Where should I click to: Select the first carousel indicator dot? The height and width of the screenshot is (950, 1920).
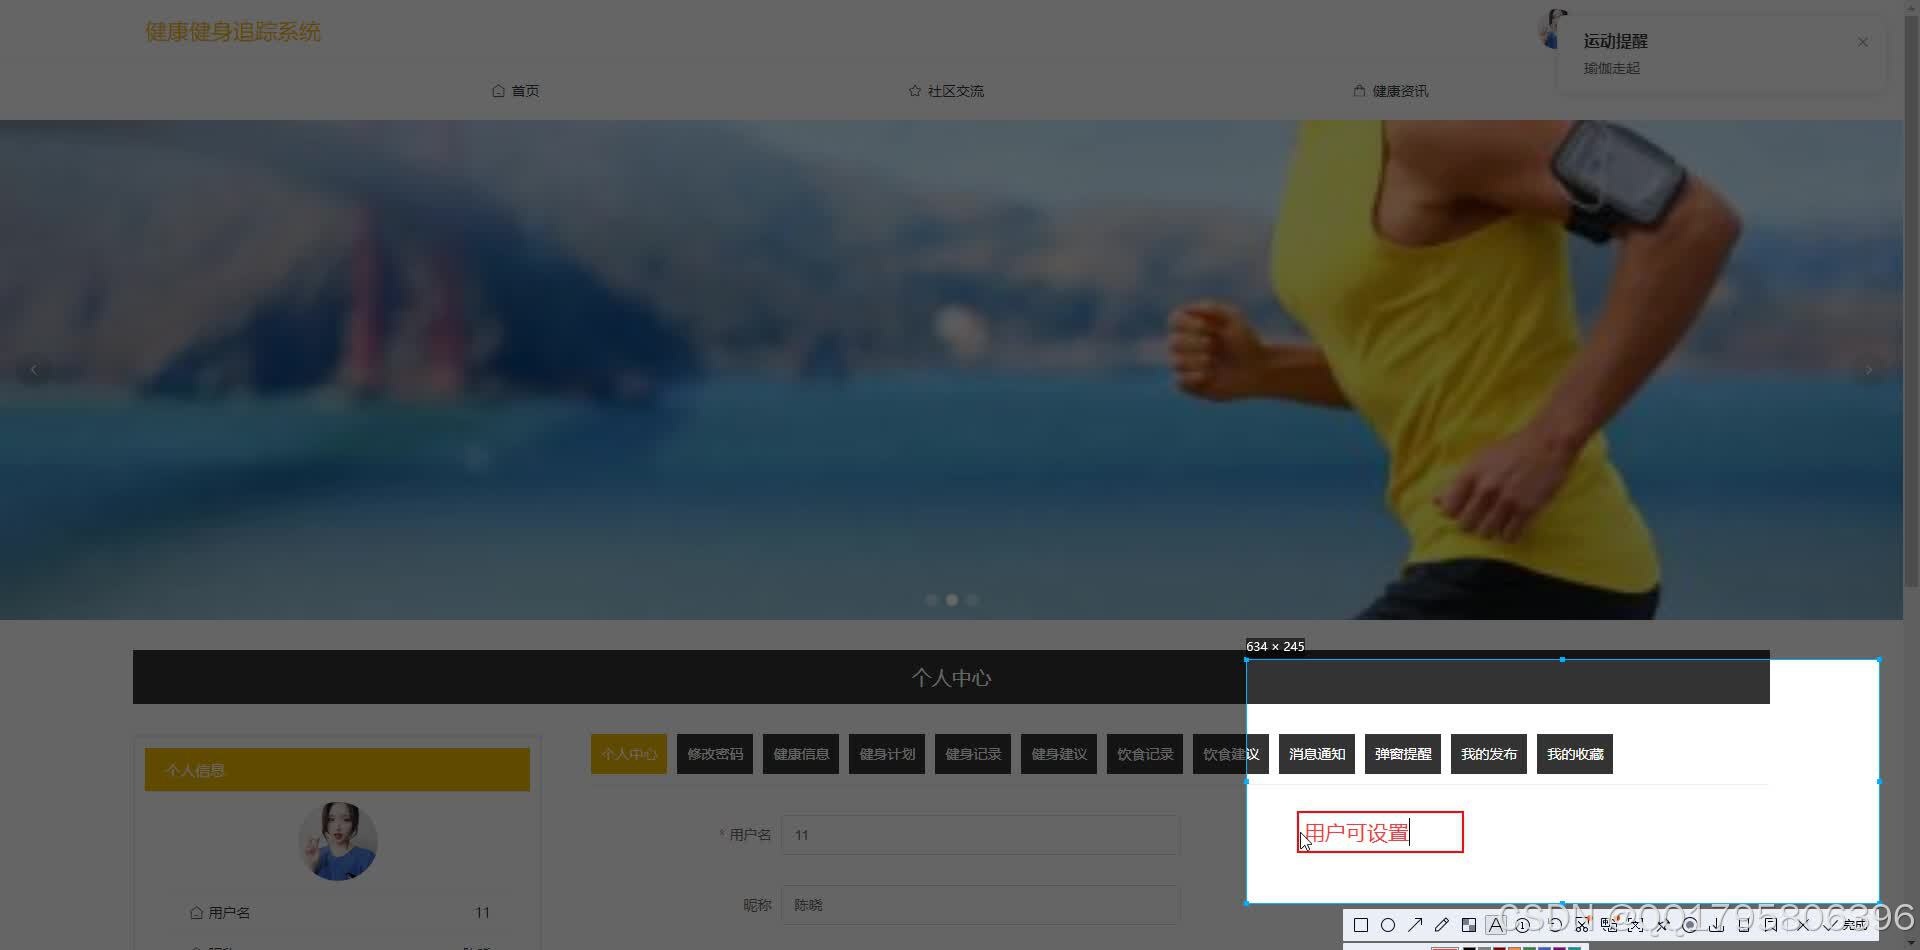pyautogui.click(x=932, y=600)
